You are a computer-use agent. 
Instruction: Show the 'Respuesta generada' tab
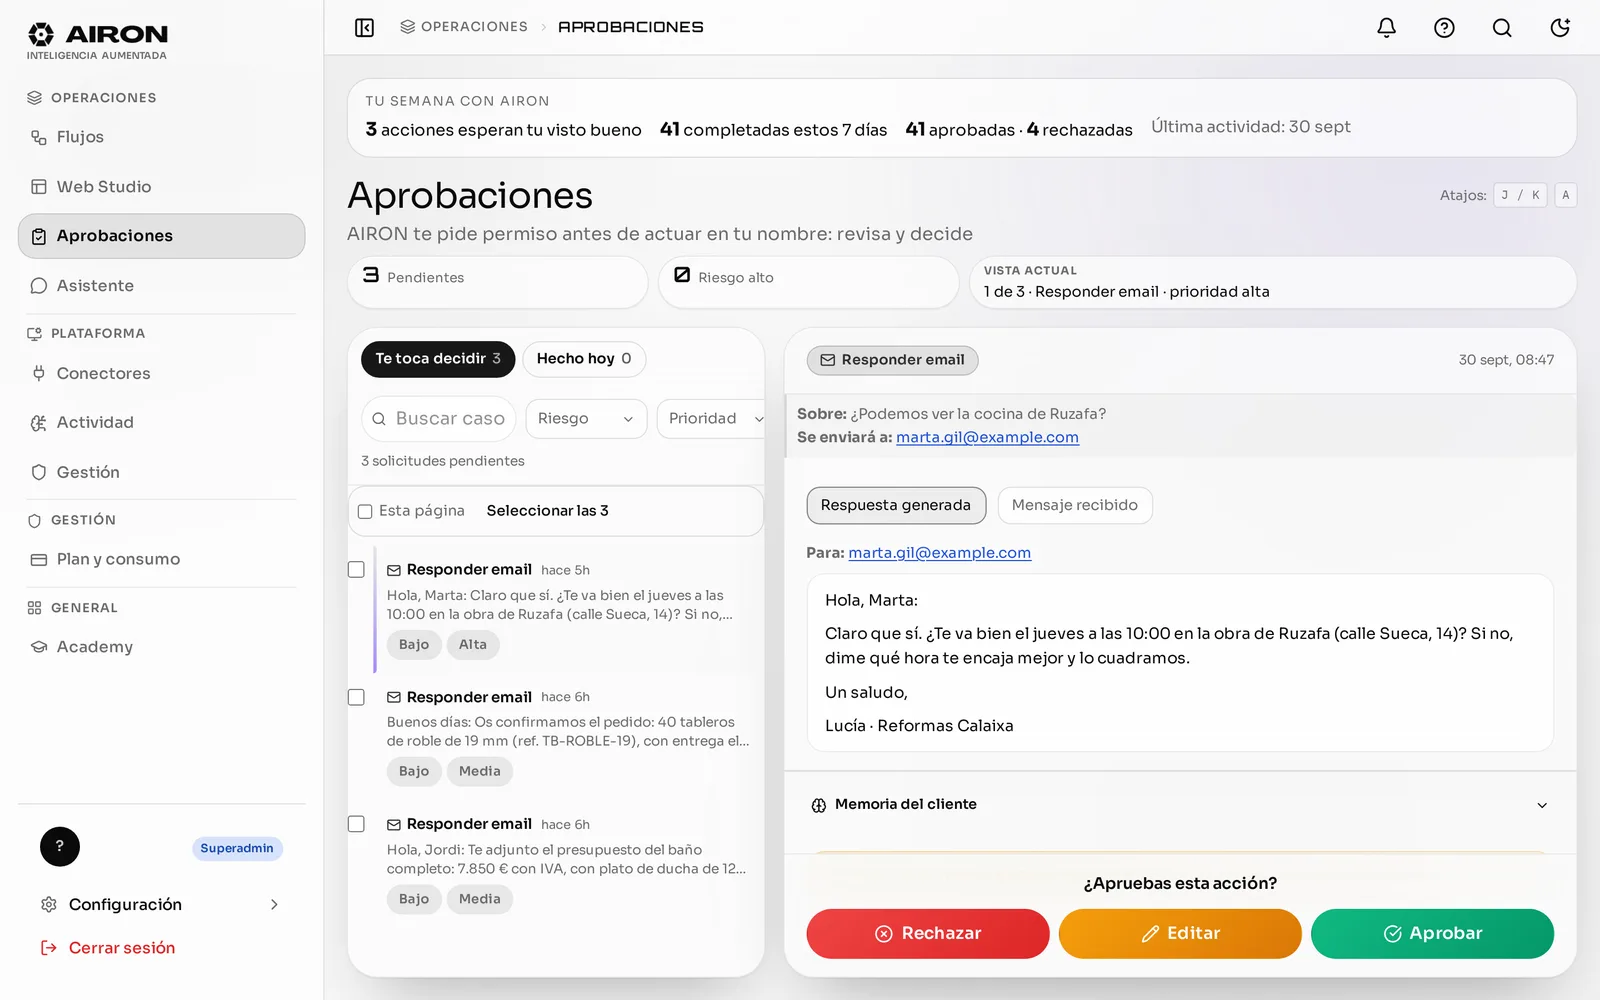[896, 506]
